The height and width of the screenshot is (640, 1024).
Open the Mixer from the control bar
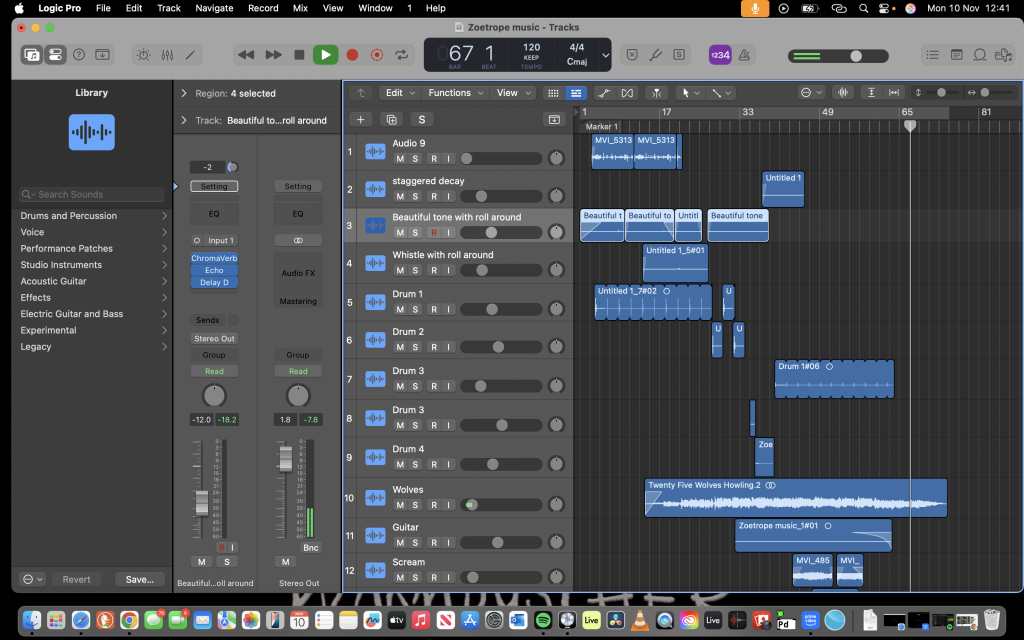click(x=167, y=55)
